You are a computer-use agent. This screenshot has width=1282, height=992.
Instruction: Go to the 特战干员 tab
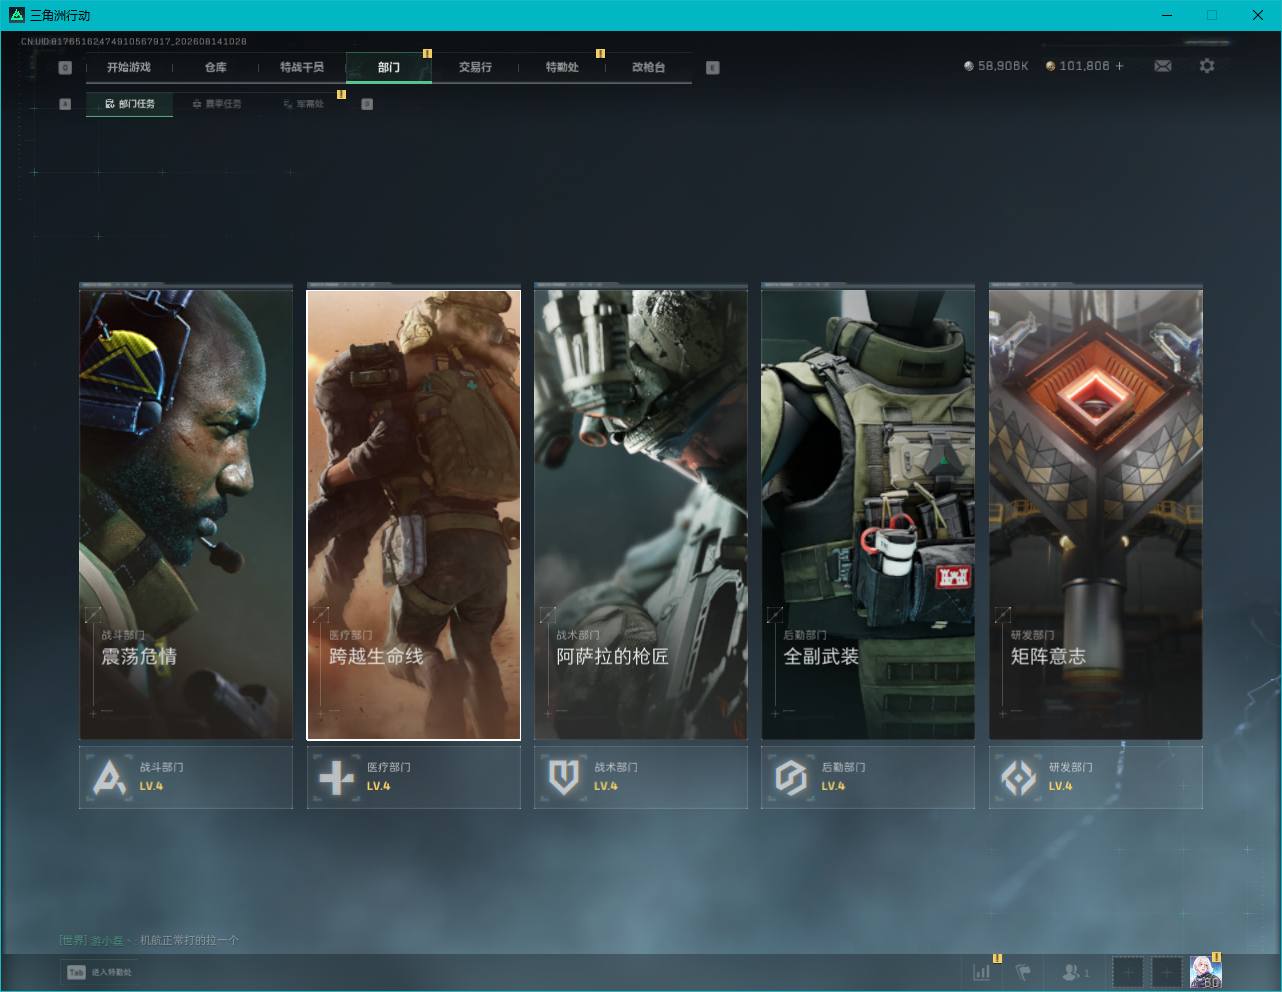[x=302, y=67]
